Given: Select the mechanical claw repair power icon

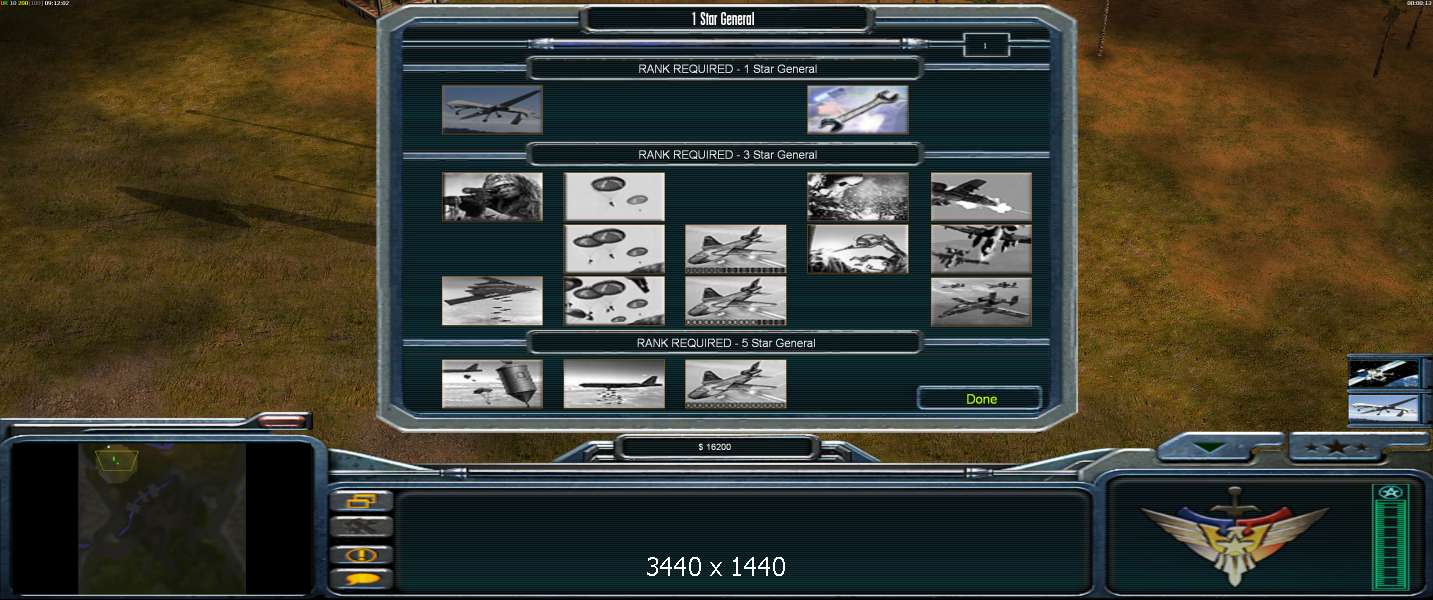Looking at the screenshot, I should 858,249.
